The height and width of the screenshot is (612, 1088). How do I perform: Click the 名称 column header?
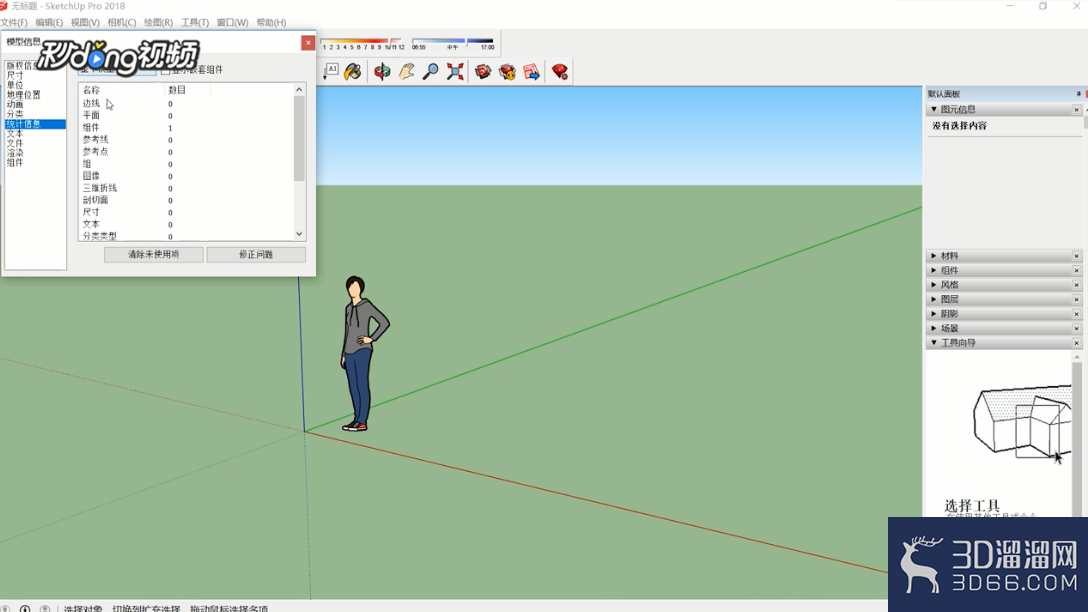(121, 90)
